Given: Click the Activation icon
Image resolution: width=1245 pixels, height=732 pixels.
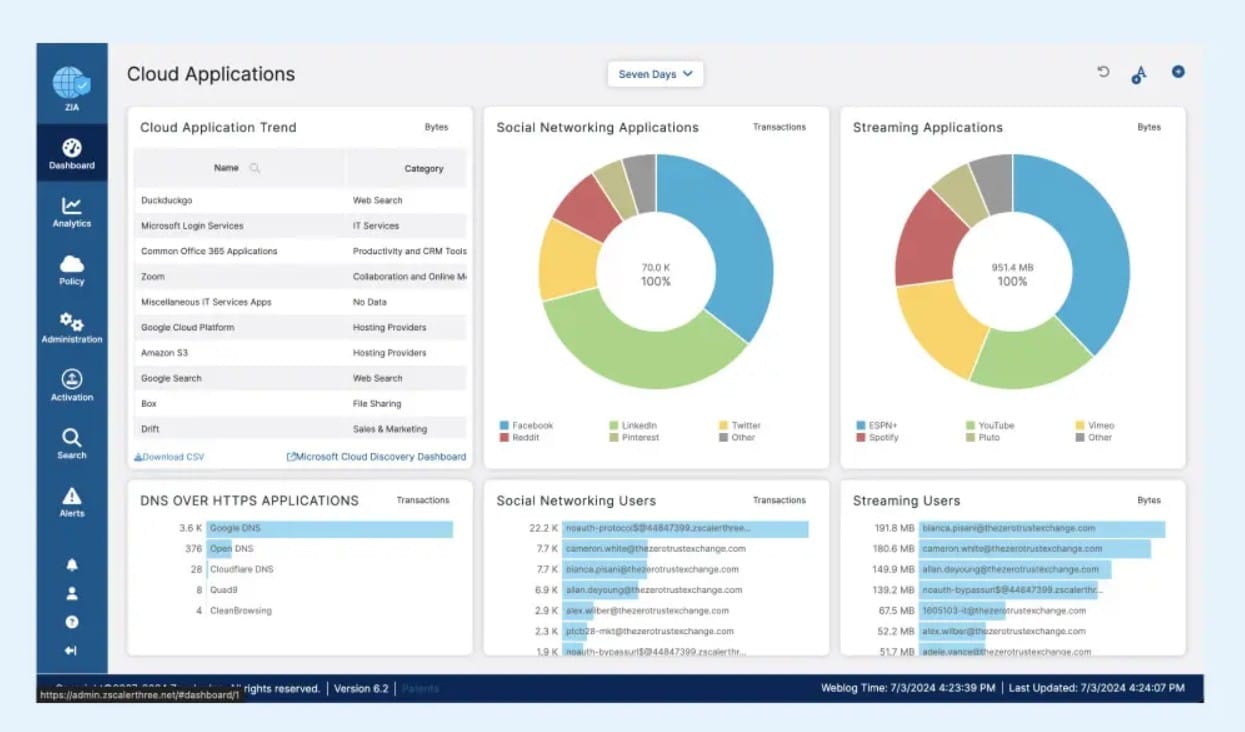Looking at the screenshot, I should (70, 384).
